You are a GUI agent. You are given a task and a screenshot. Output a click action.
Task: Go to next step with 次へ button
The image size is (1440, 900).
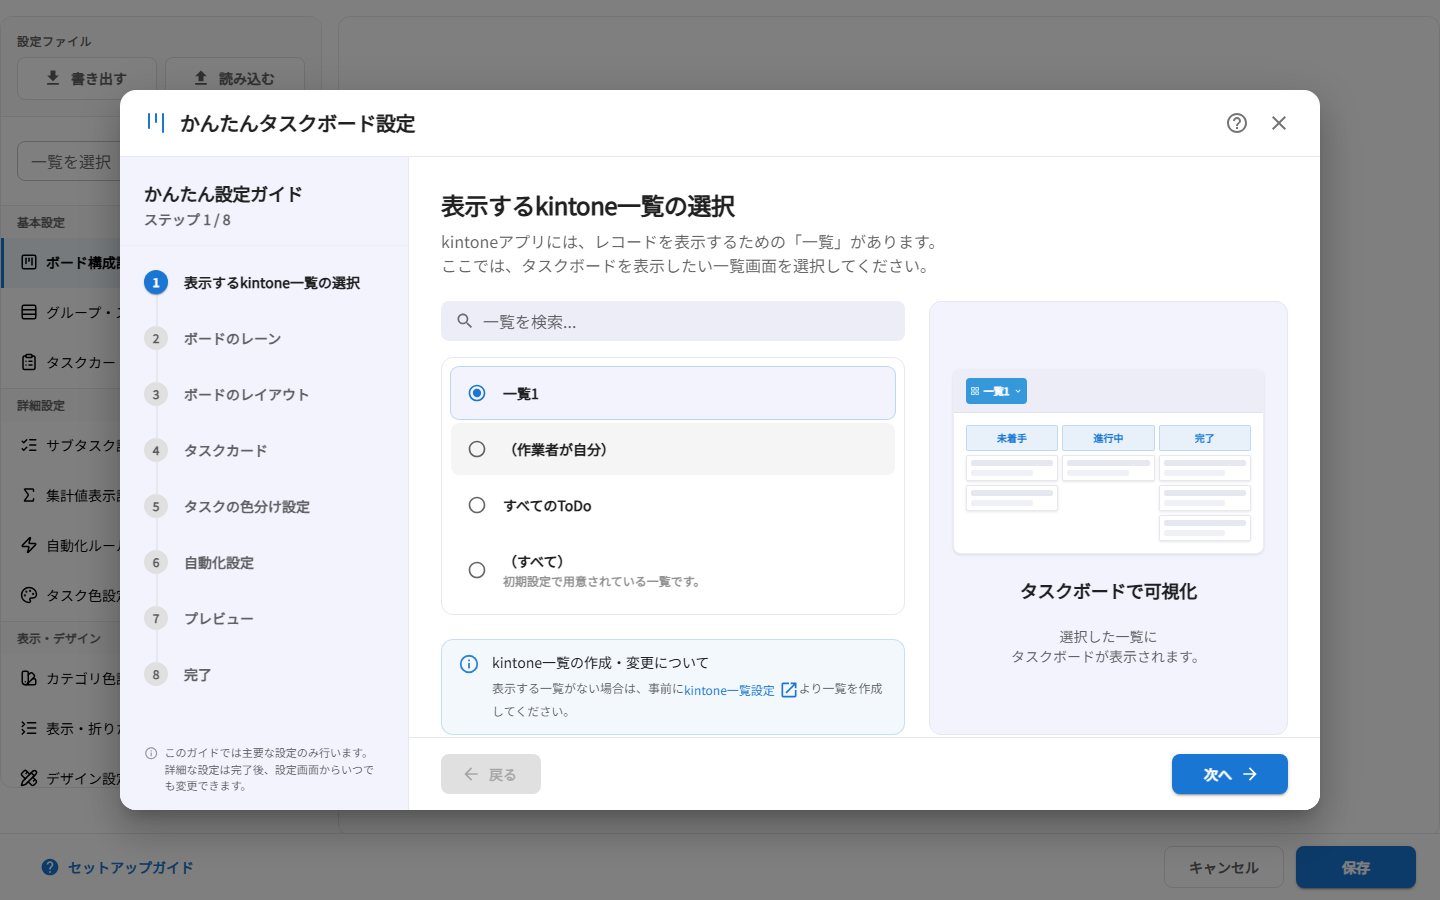point(1230,774)
